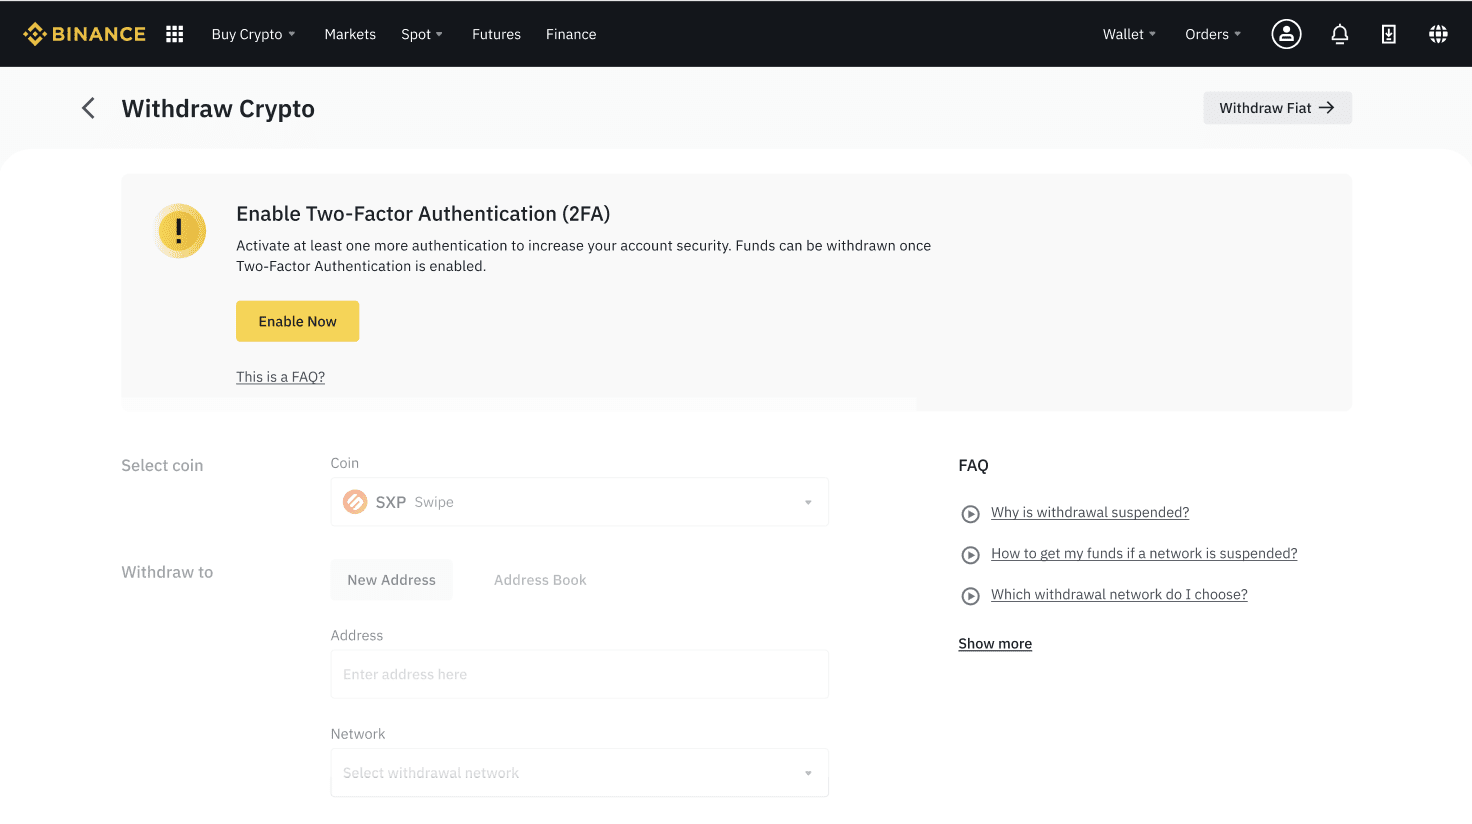Expand the Buy Crypto dropdown
1472x824 pixels.
(x=253, y=34)
